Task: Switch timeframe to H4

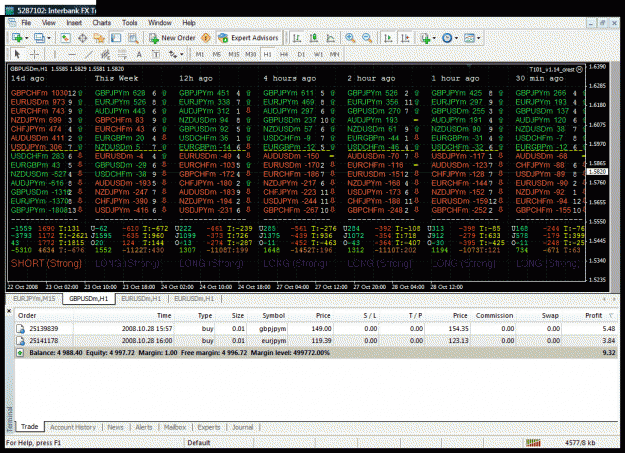Action: pos(284,54)
